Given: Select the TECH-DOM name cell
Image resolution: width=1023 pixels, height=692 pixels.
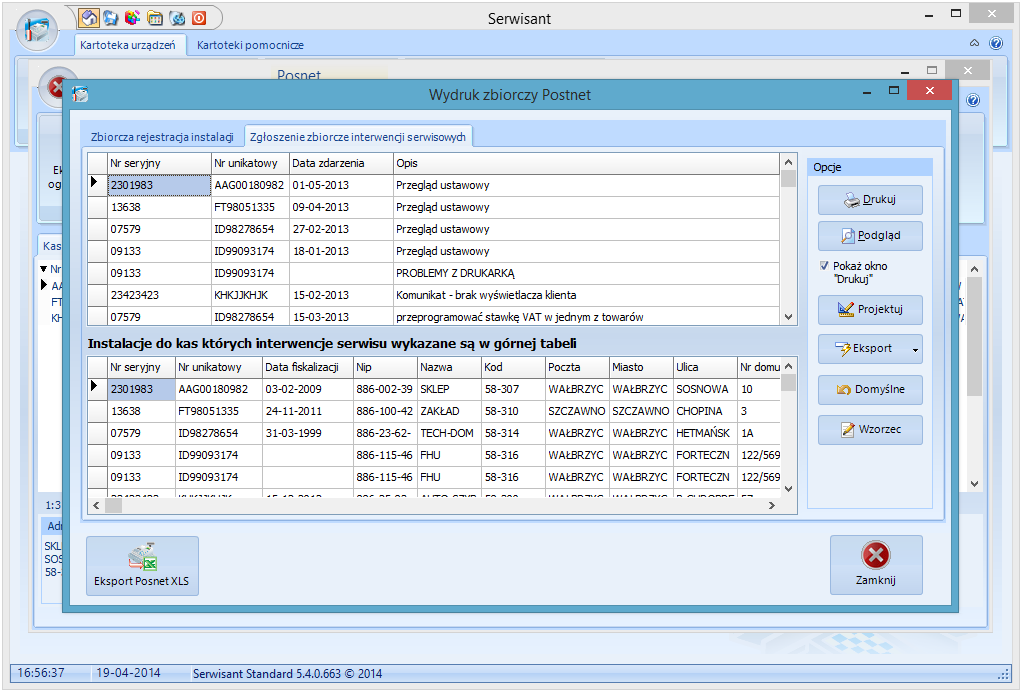Looking at the screenshot, I should [x=449, y=433].
